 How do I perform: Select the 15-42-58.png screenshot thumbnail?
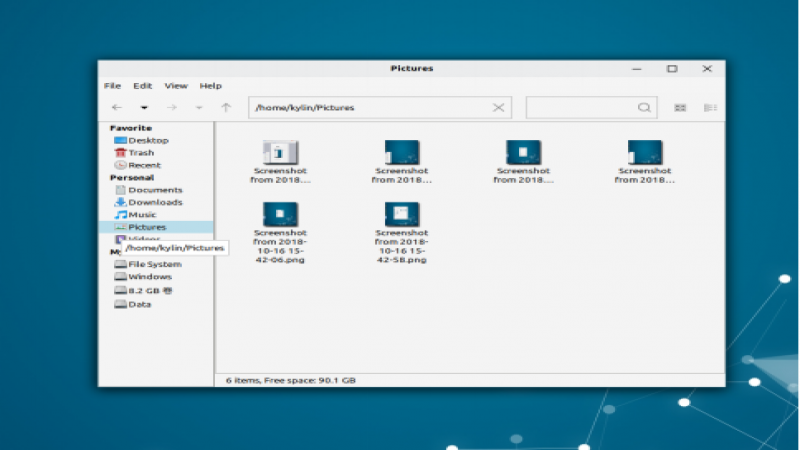[x=402, y=213]
